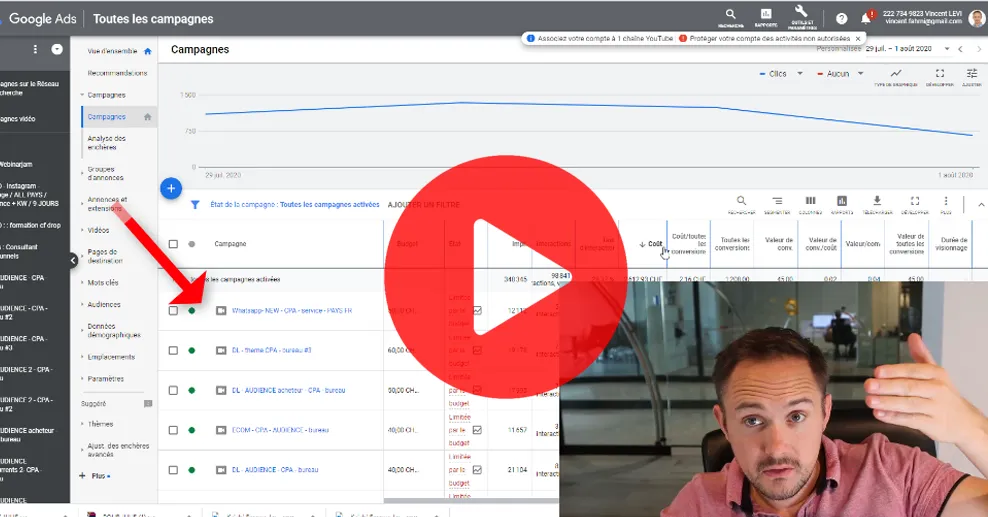The image size is (988, 517).
Task: Open the Plus three-dot menu above the table
Action: click(946, 201)
